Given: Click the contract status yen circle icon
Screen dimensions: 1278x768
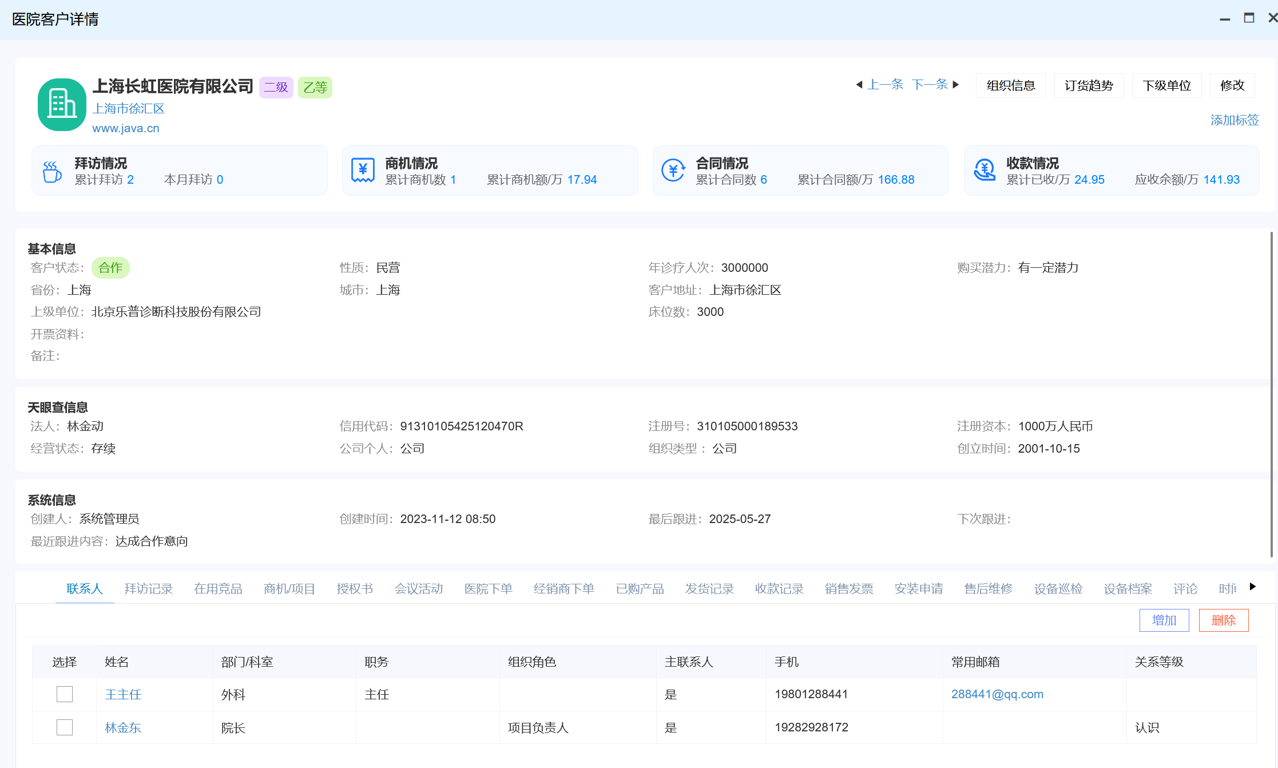Looking at the screenshot, I should pos(673,171).
